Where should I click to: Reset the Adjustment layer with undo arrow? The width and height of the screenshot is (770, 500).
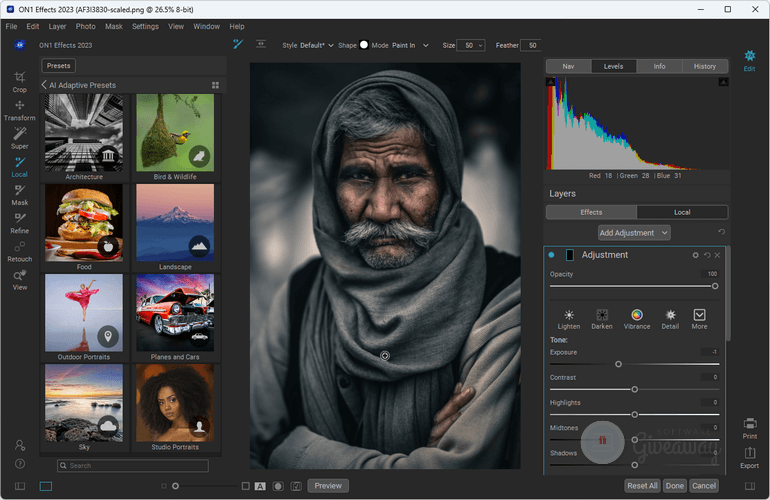707,255
